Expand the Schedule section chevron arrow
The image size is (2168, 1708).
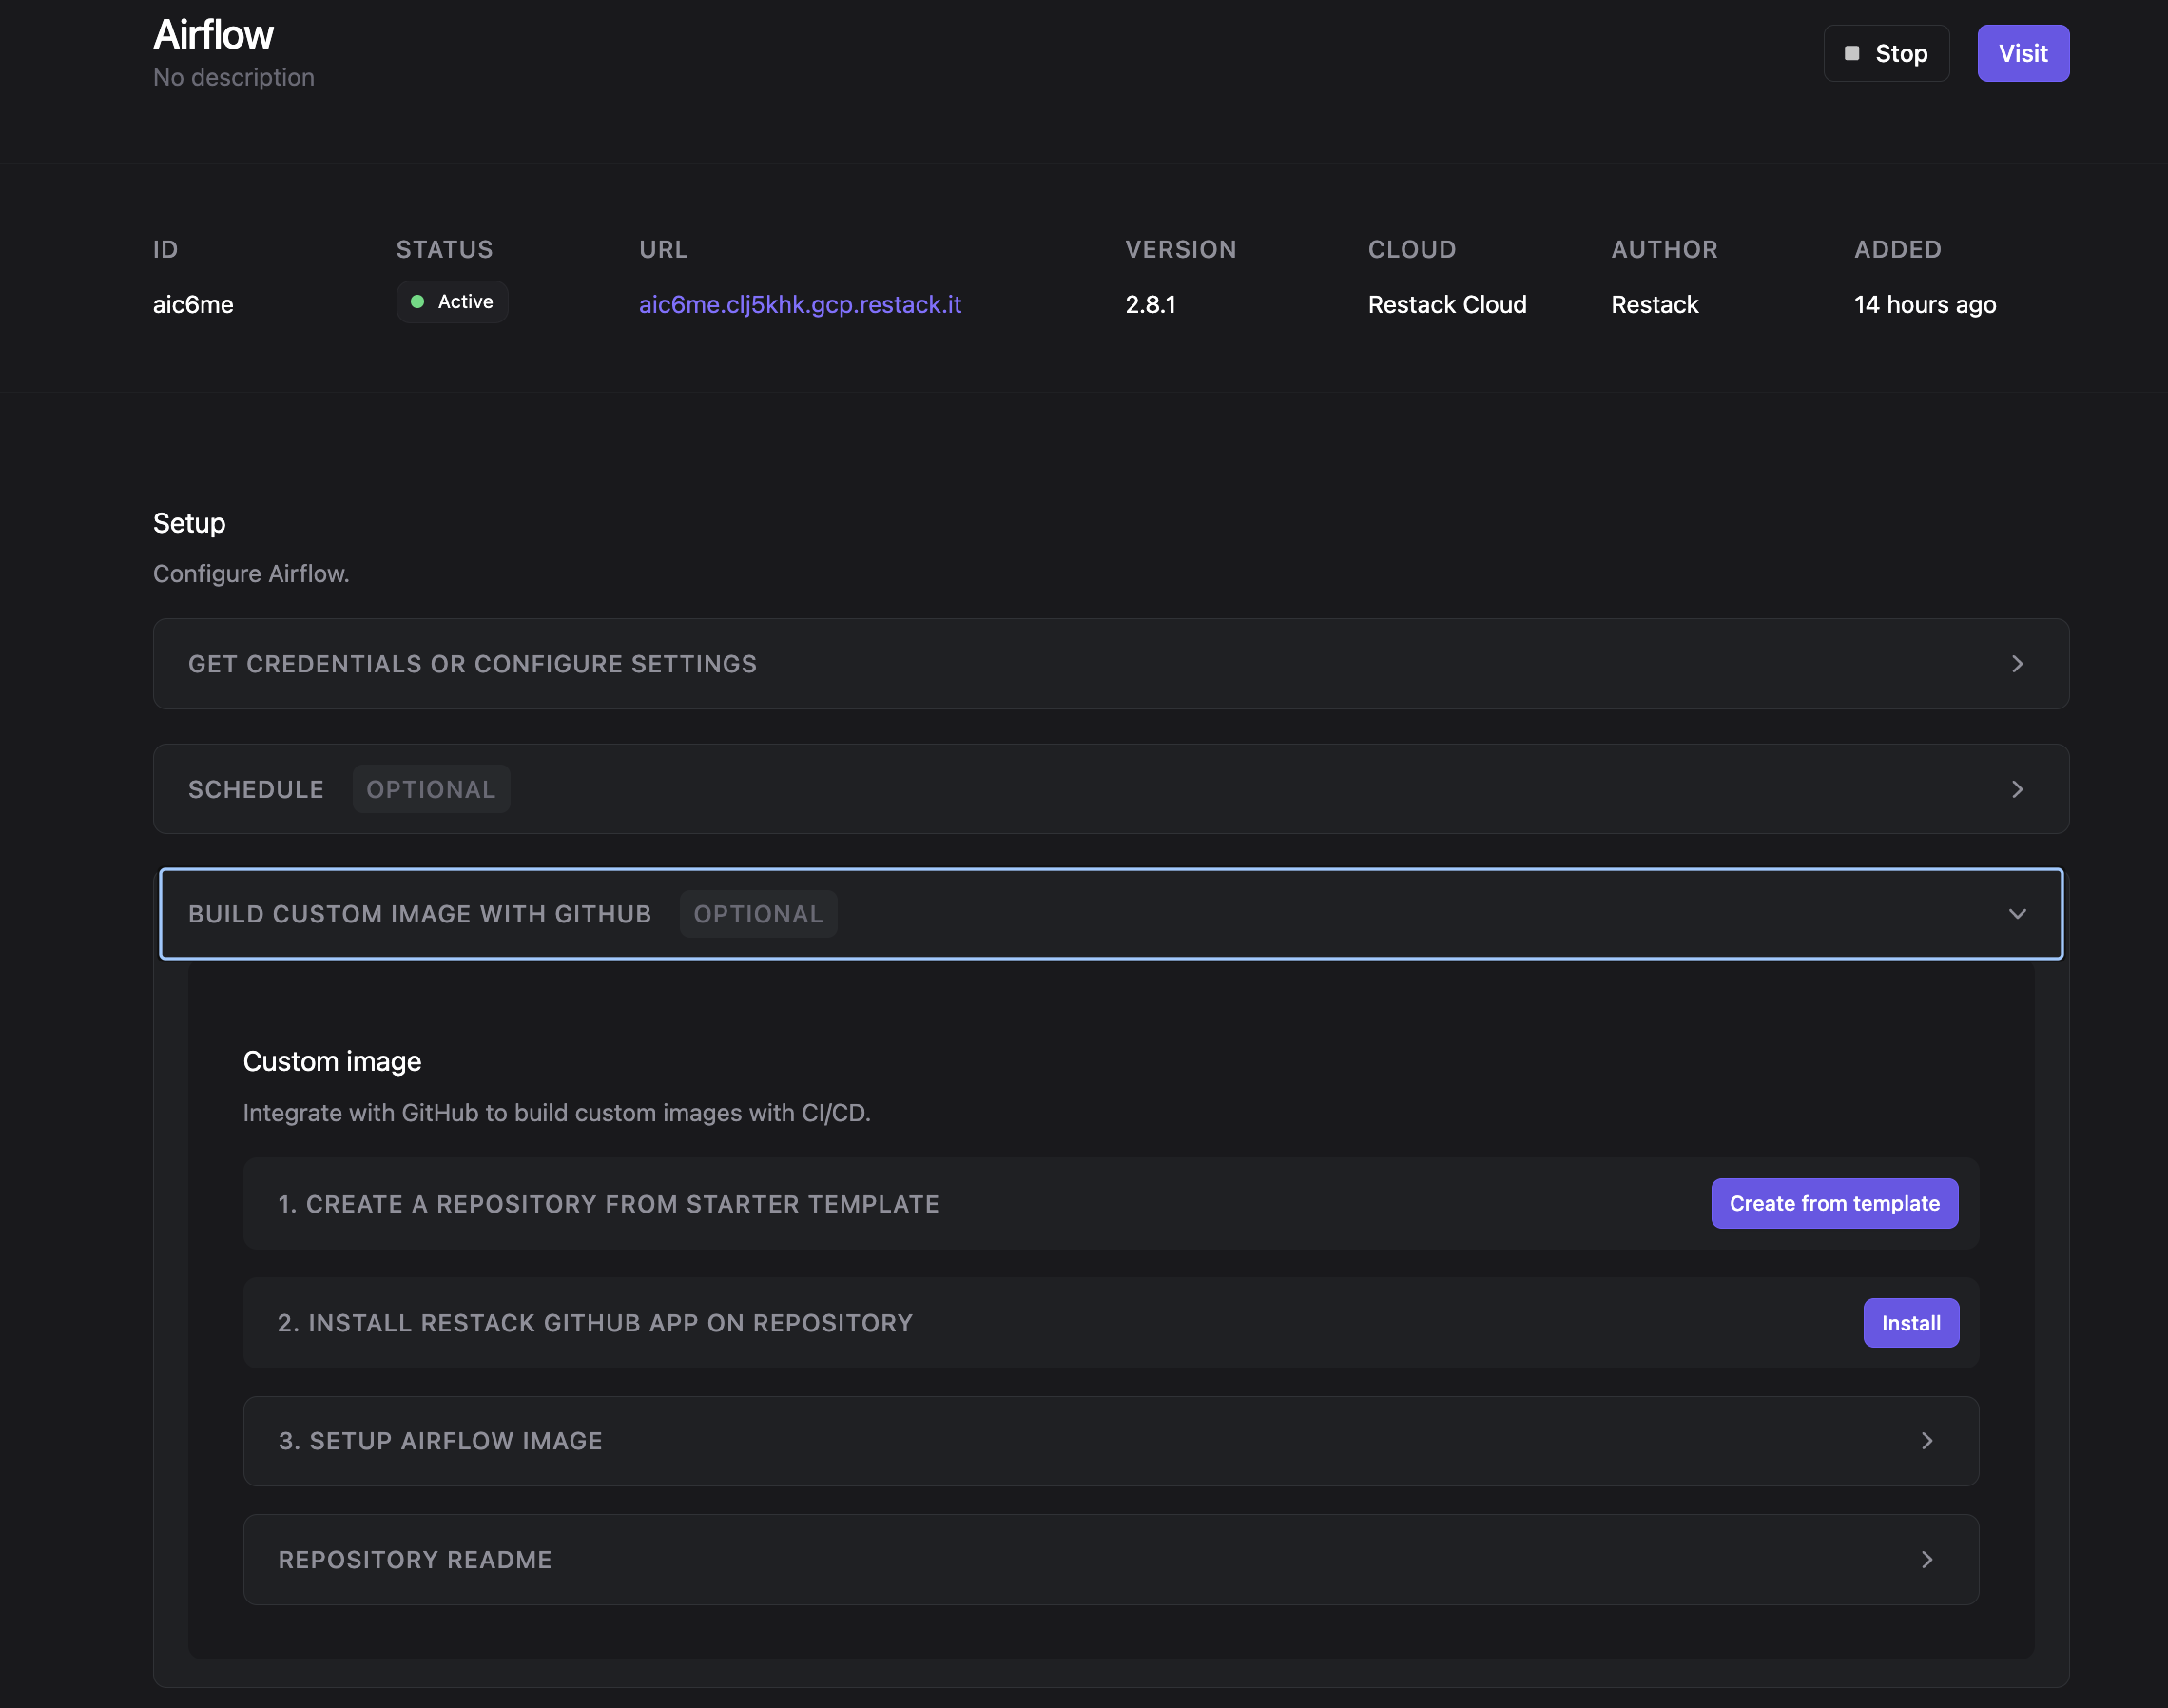coord(2017,789)
